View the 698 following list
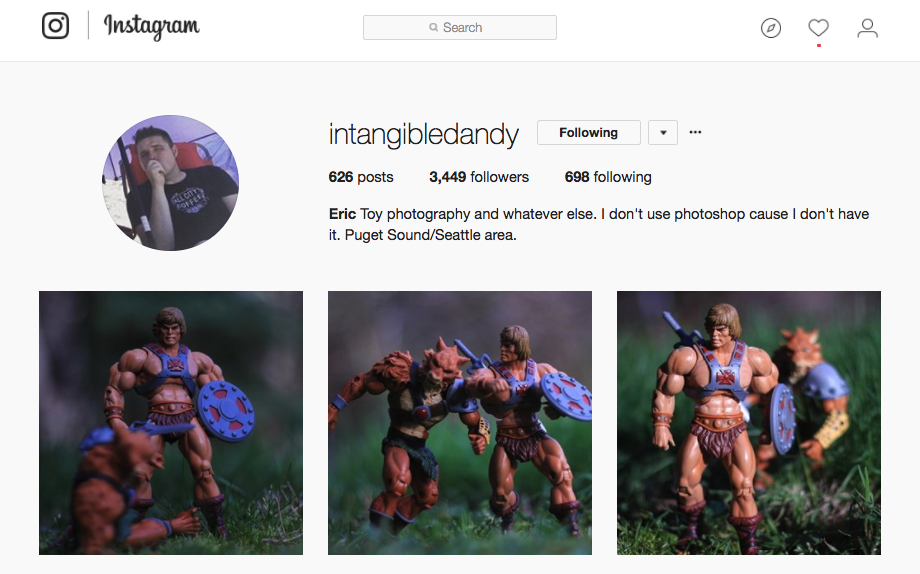Viewport: 920px width, 574px height. pos(608,177)
